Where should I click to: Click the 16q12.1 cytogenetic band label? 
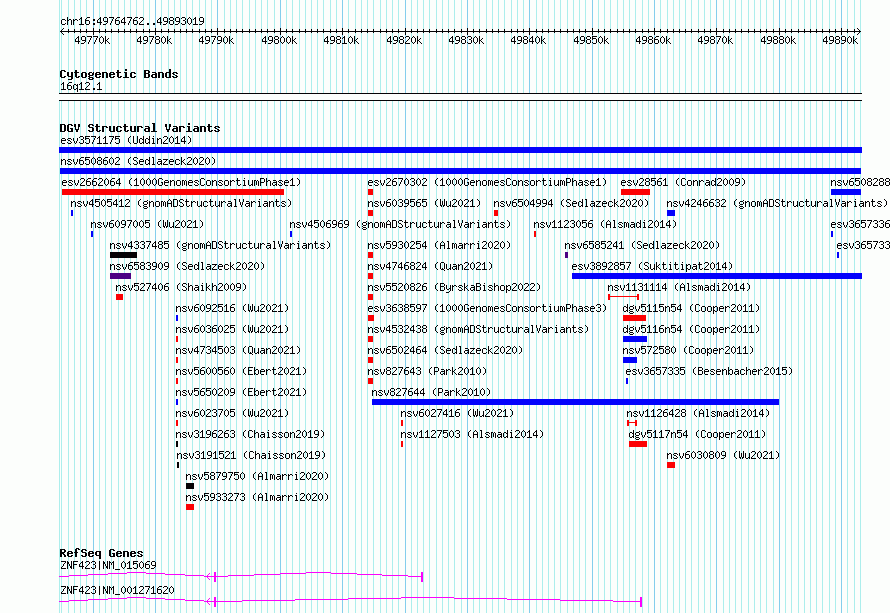tap(81, 86)
